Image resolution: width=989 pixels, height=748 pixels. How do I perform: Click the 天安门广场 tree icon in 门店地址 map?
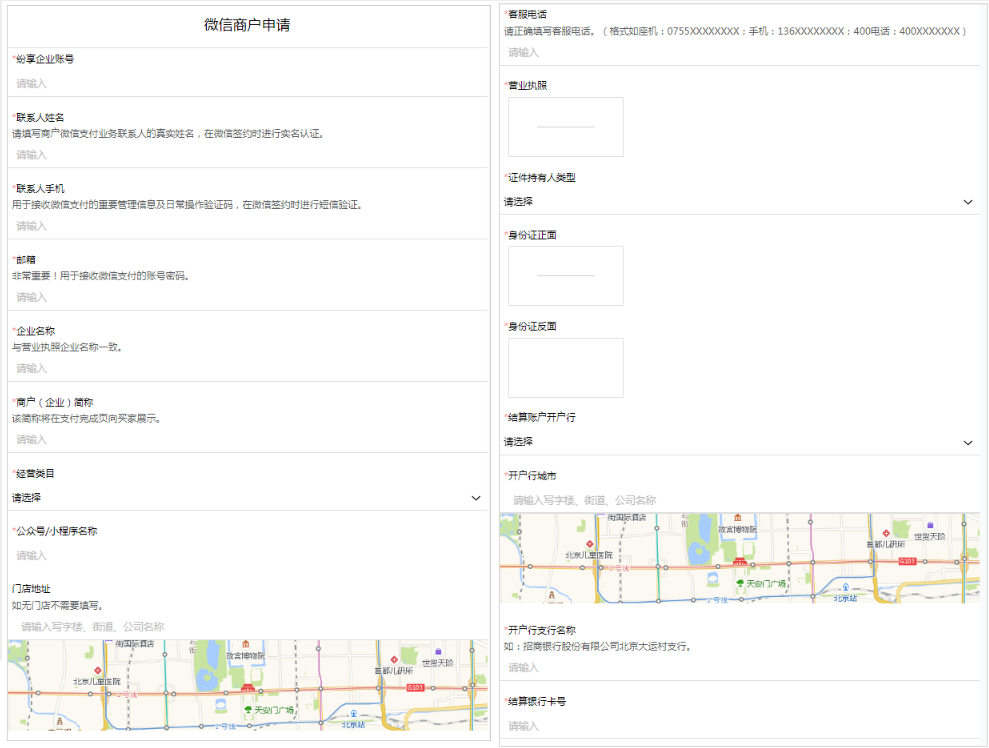(x=248, y=710)
